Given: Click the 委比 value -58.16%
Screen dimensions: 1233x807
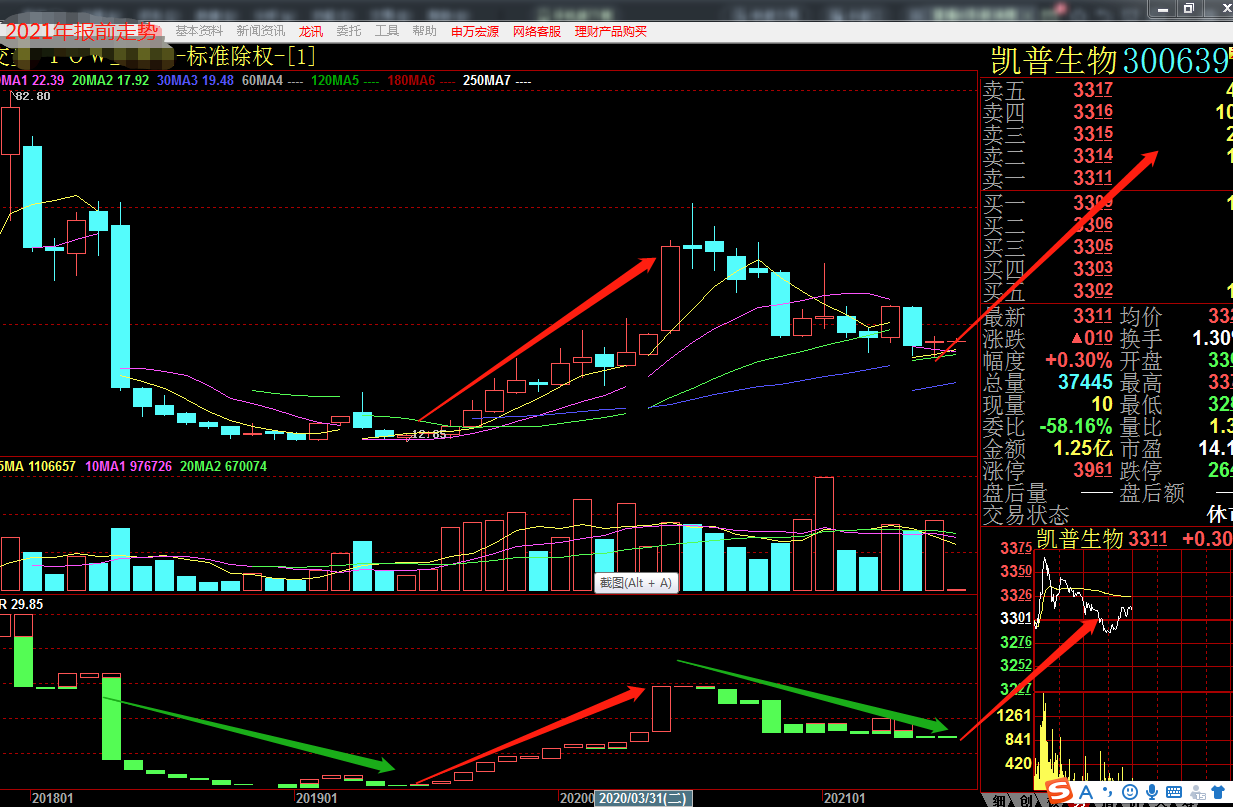Looking at the screenshot, I should (x=1076, y=427).
